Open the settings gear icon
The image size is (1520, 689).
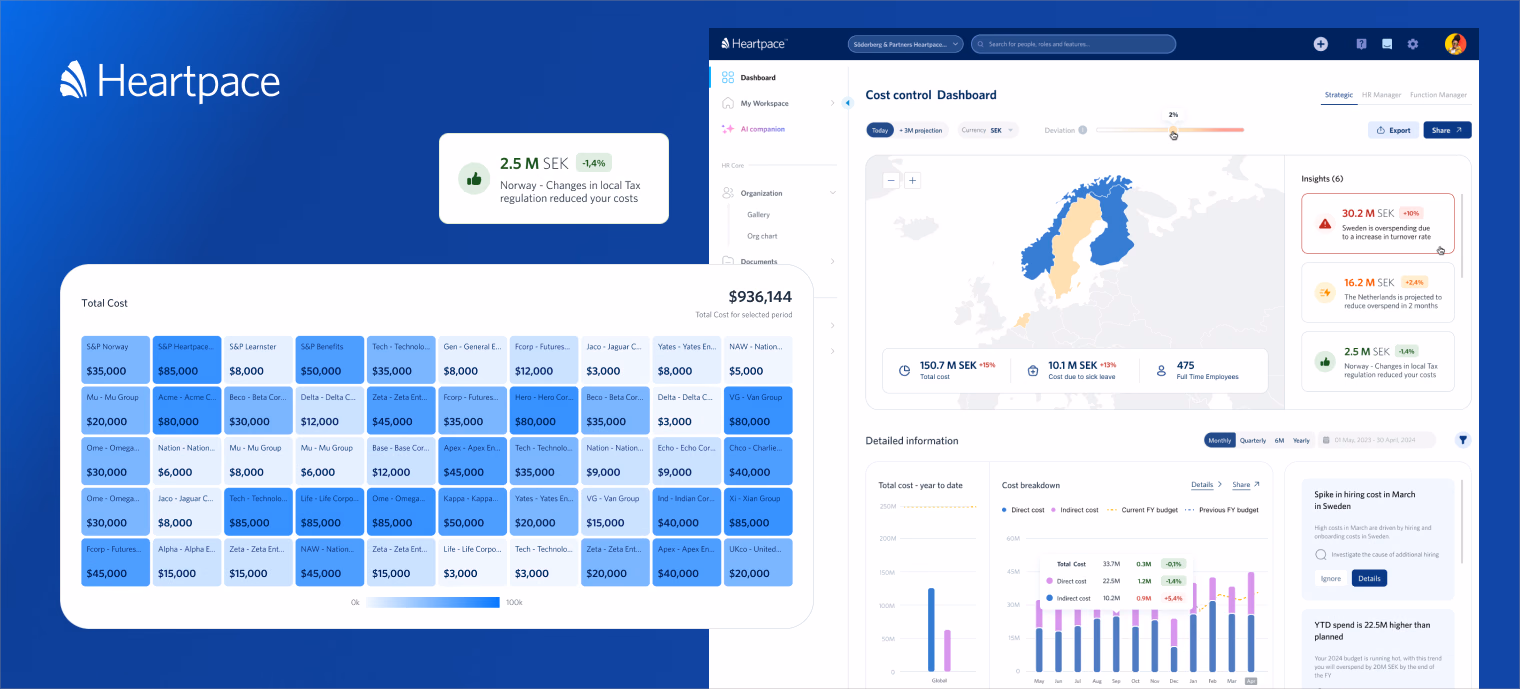pos(1413,44)
